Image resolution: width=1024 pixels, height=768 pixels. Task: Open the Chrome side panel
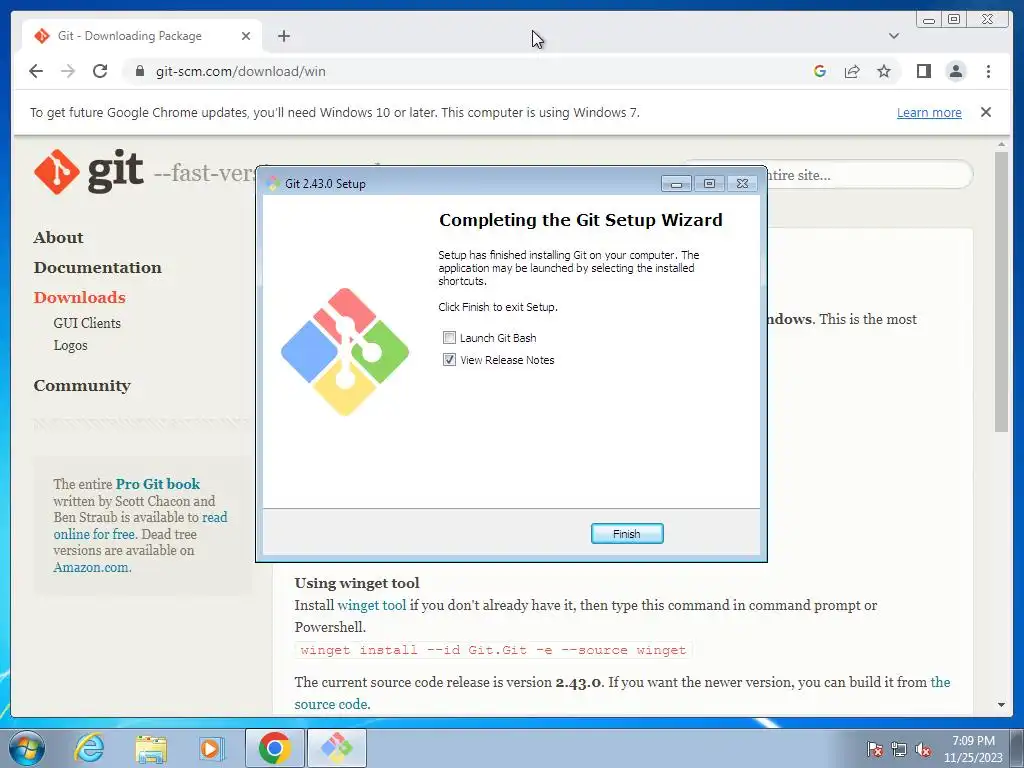click(923, 71)
